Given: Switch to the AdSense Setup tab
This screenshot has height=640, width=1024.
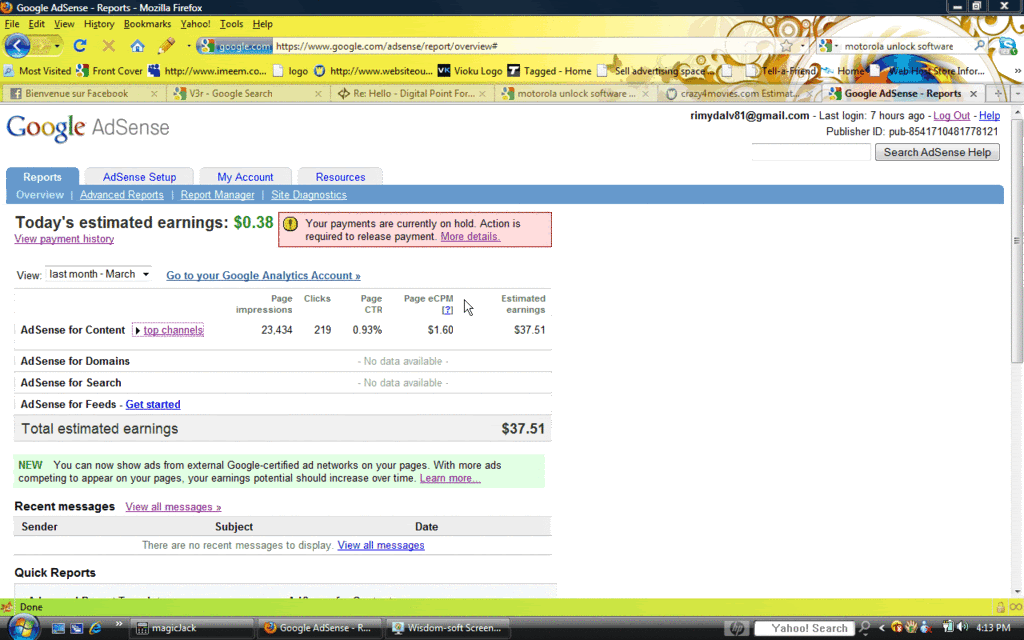Looking at the screenshot, I should point(139,177).
